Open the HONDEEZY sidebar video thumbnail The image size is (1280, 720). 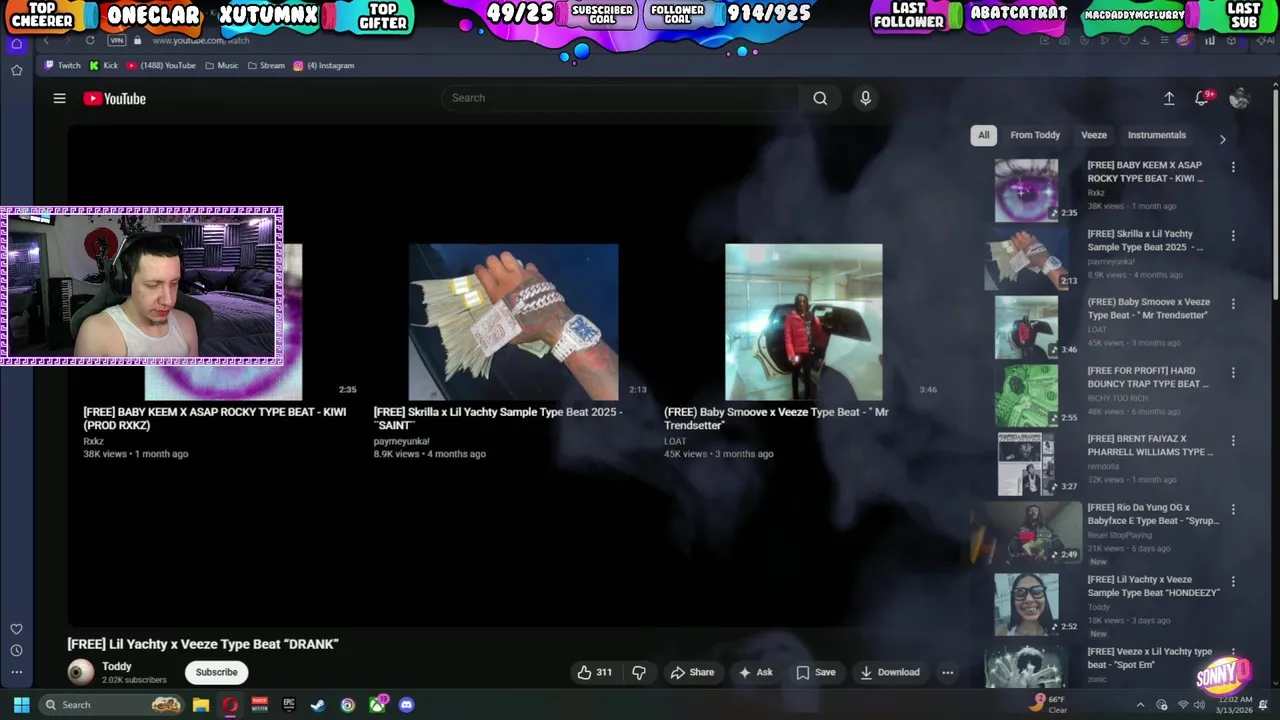click(x=1026, y=604)
